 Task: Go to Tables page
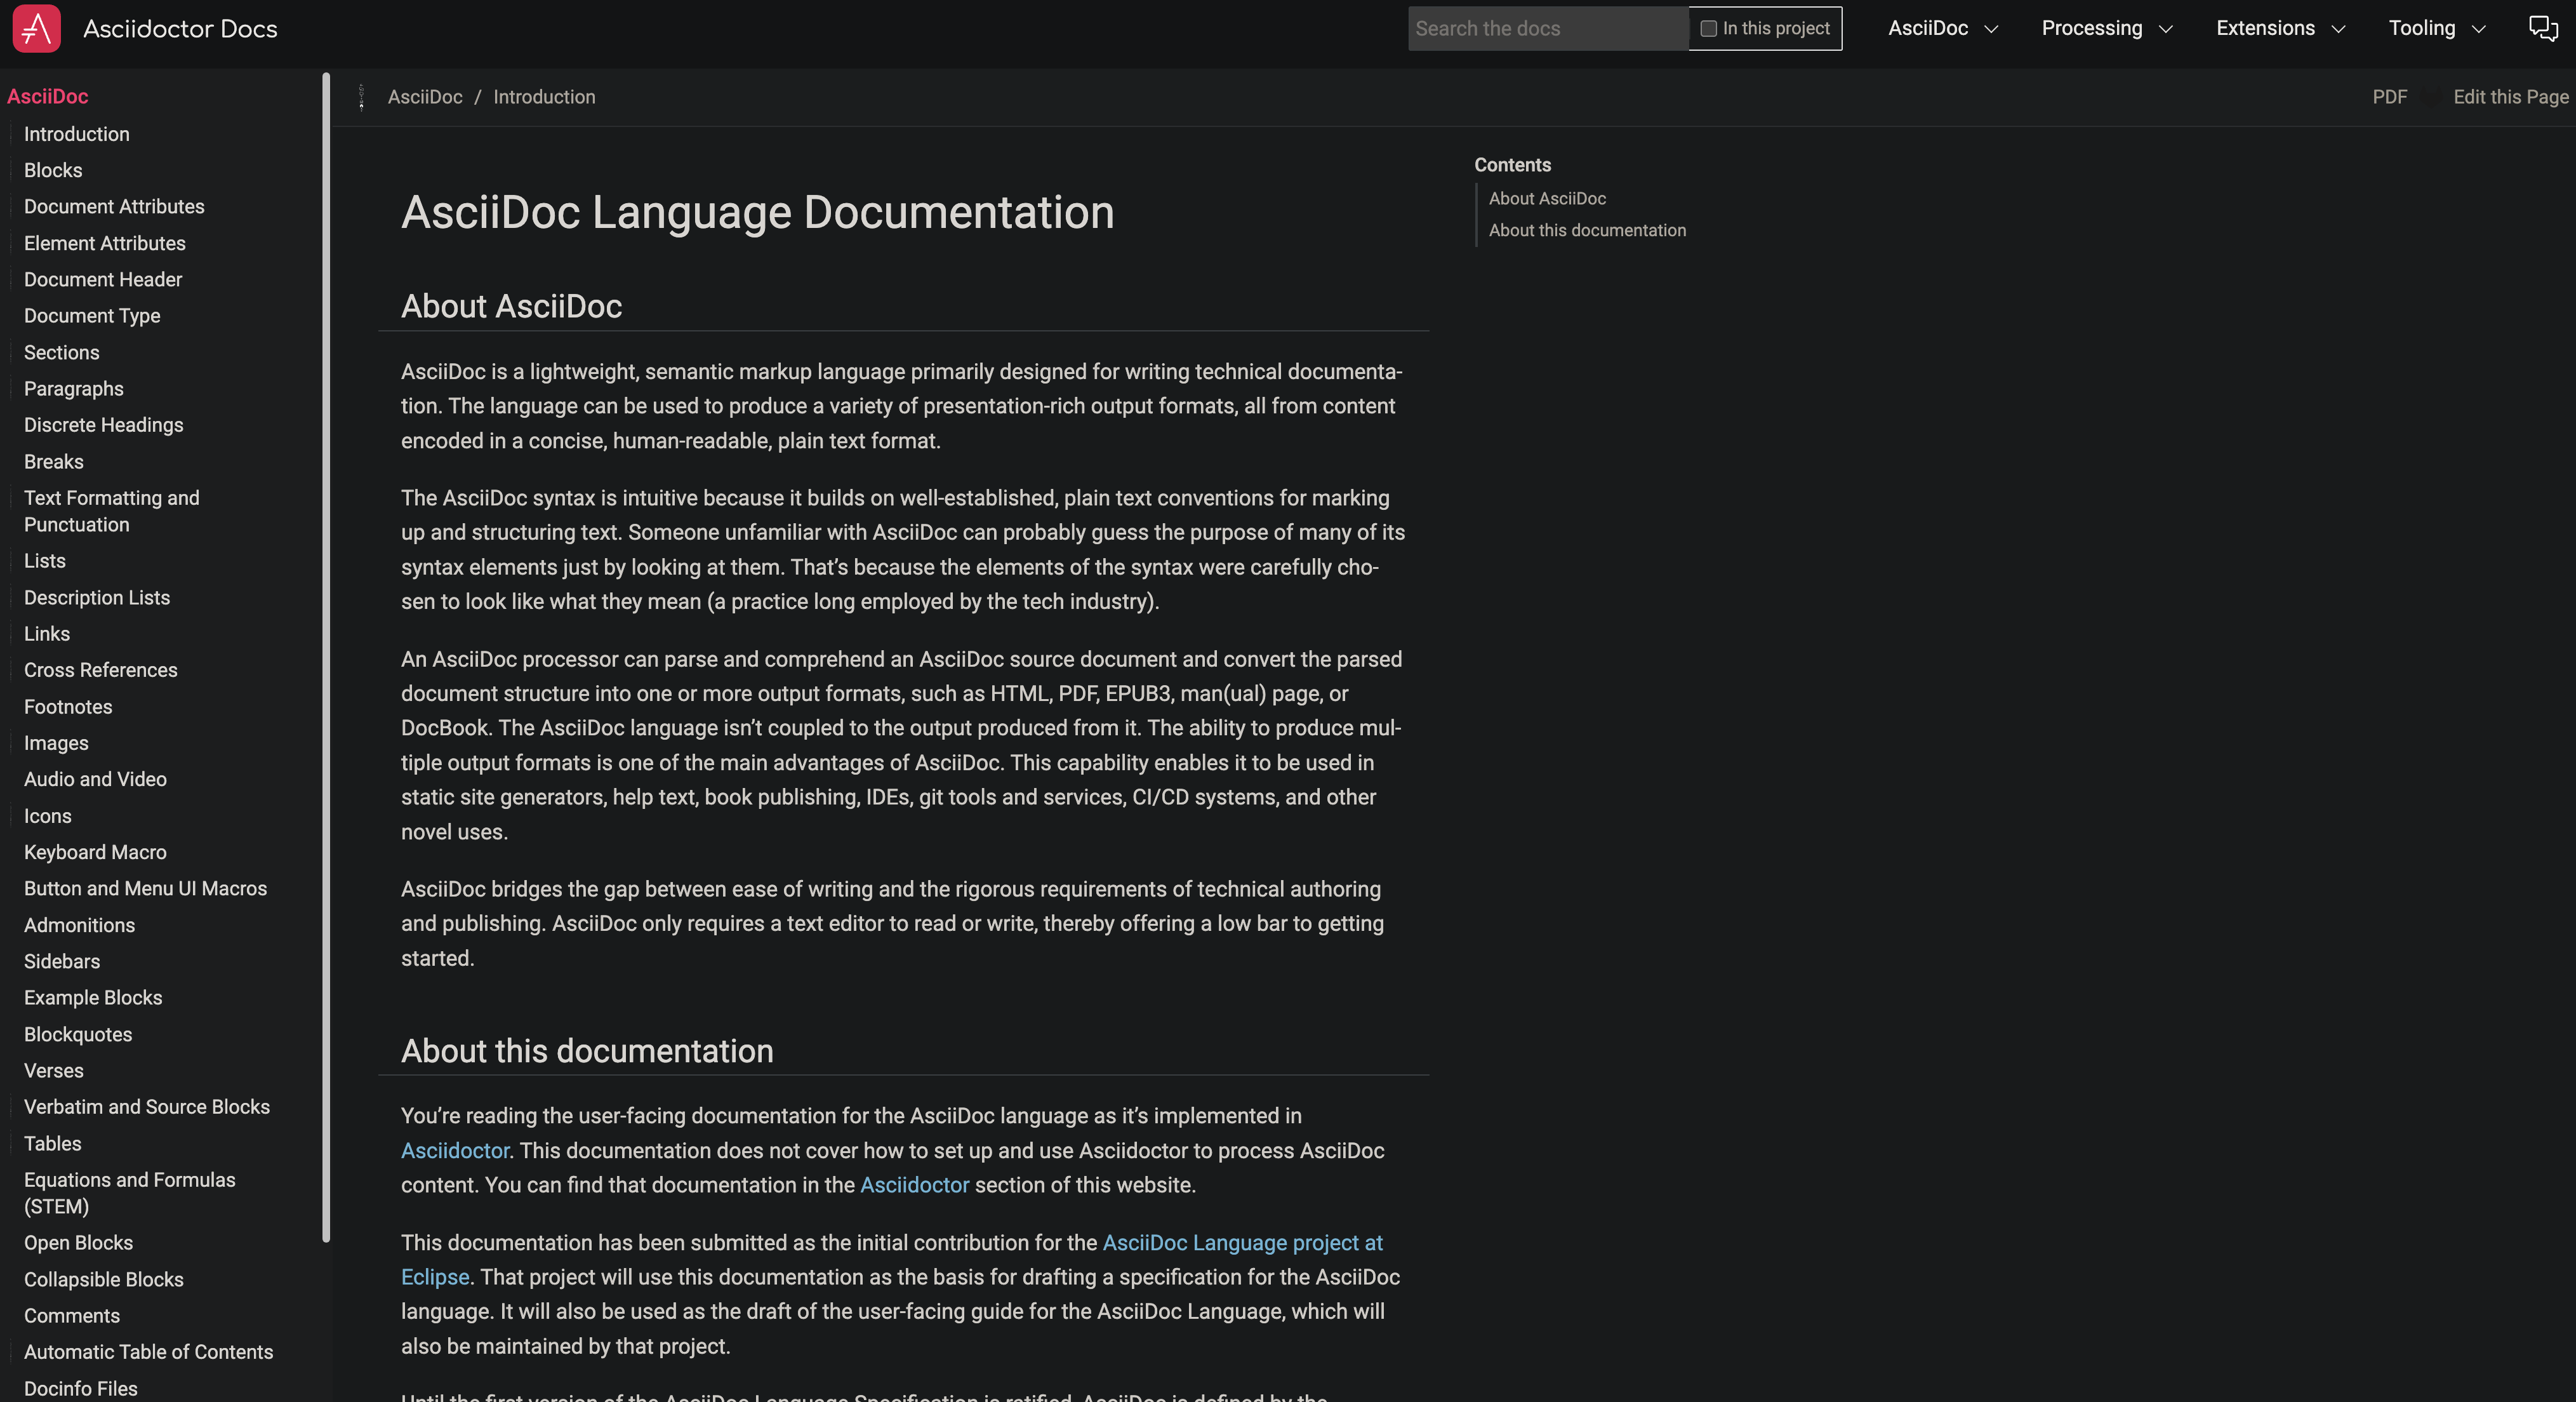pos(52,1143)
